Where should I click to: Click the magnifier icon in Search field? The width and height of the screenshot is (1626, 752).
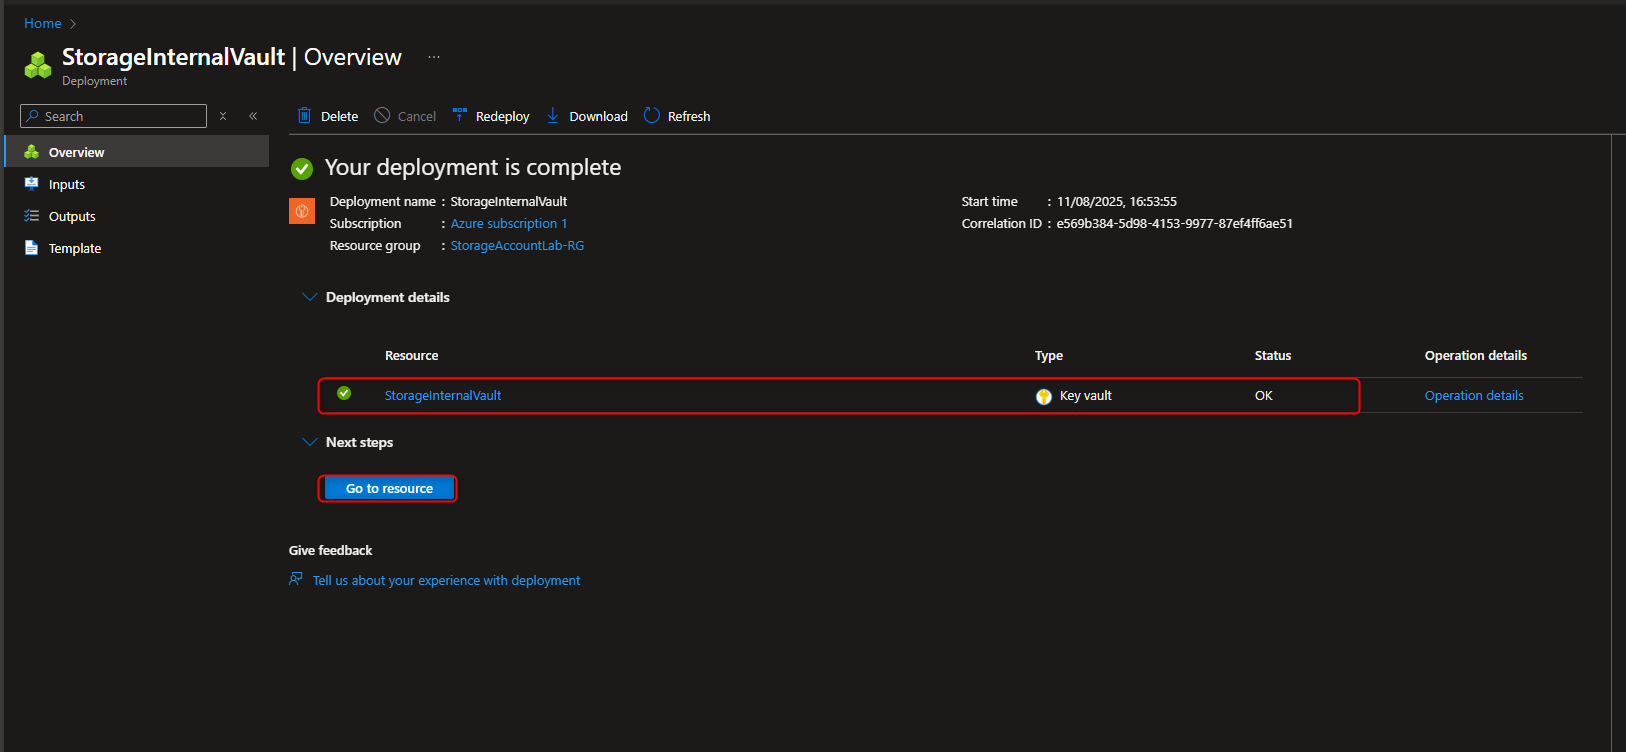33,116
